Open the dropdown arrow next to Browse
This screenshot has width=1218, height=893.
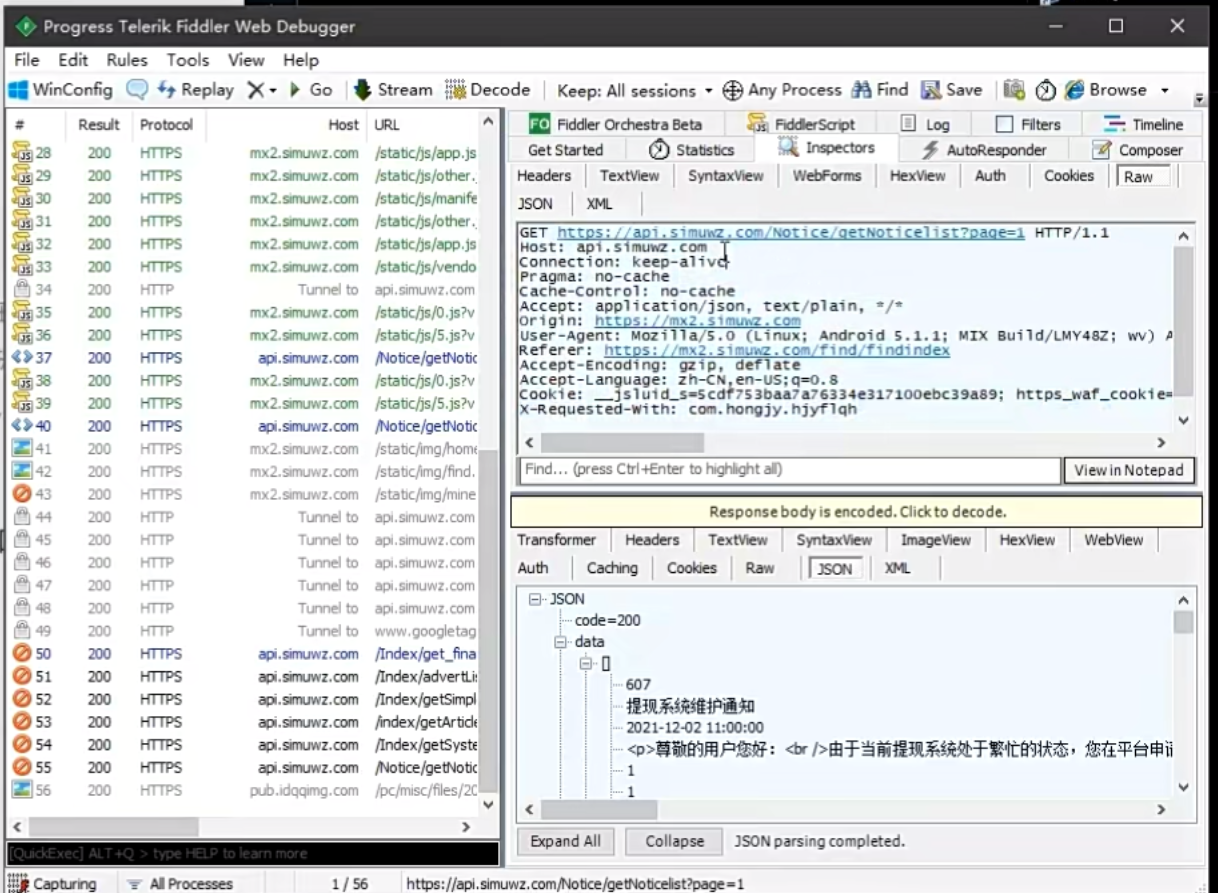[1164, 91]
